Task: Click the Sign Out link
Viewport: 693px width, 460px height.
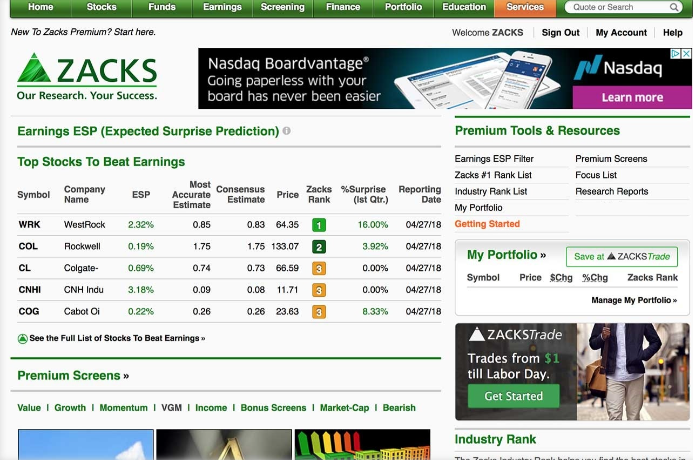Action: pos(560,33)
